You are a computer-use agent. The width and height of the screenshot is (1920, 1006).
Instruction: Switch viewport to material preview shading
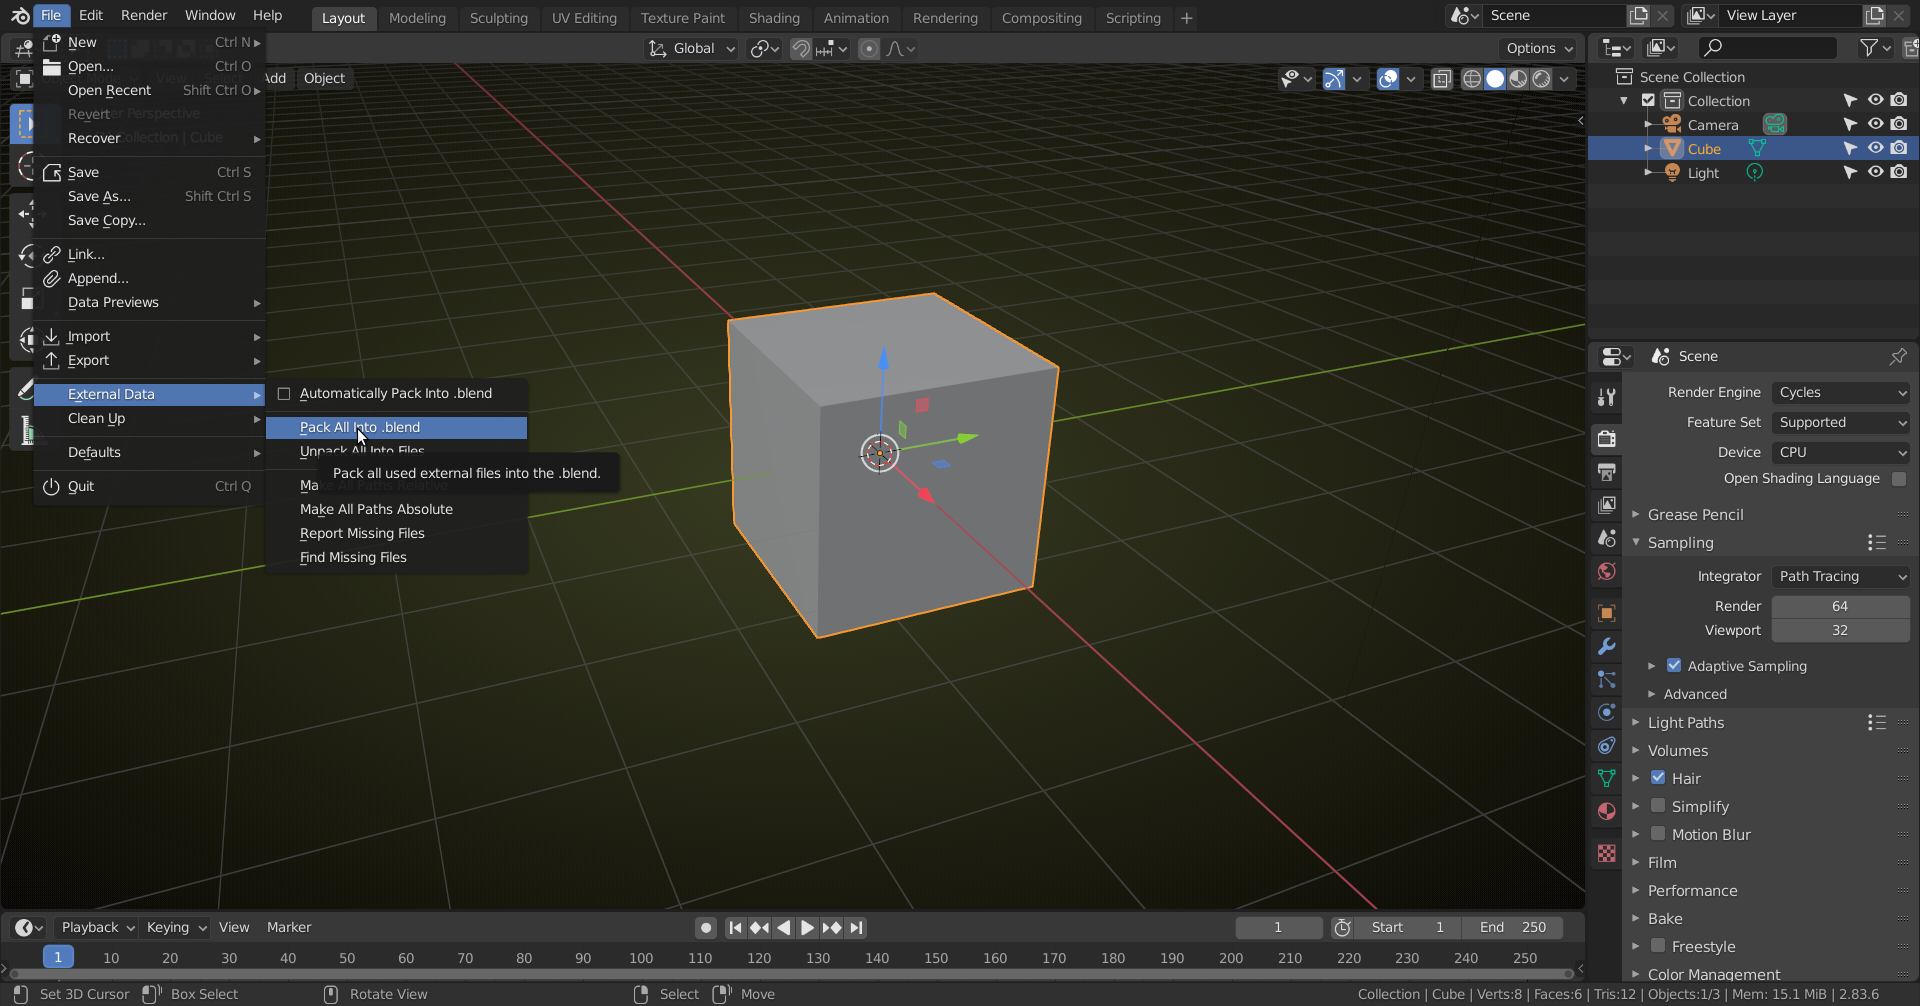(1518, 79)
